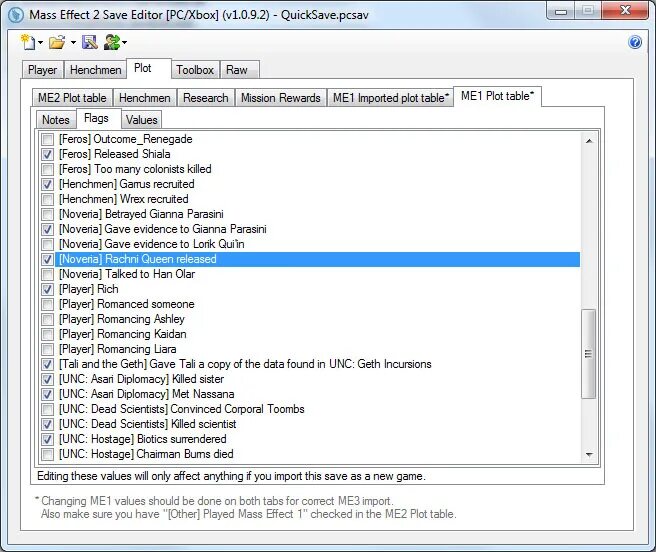The image size is (656, 552).
Task: Expand the Open folder dropdown arrow
Action: click(x=73, y=42)
